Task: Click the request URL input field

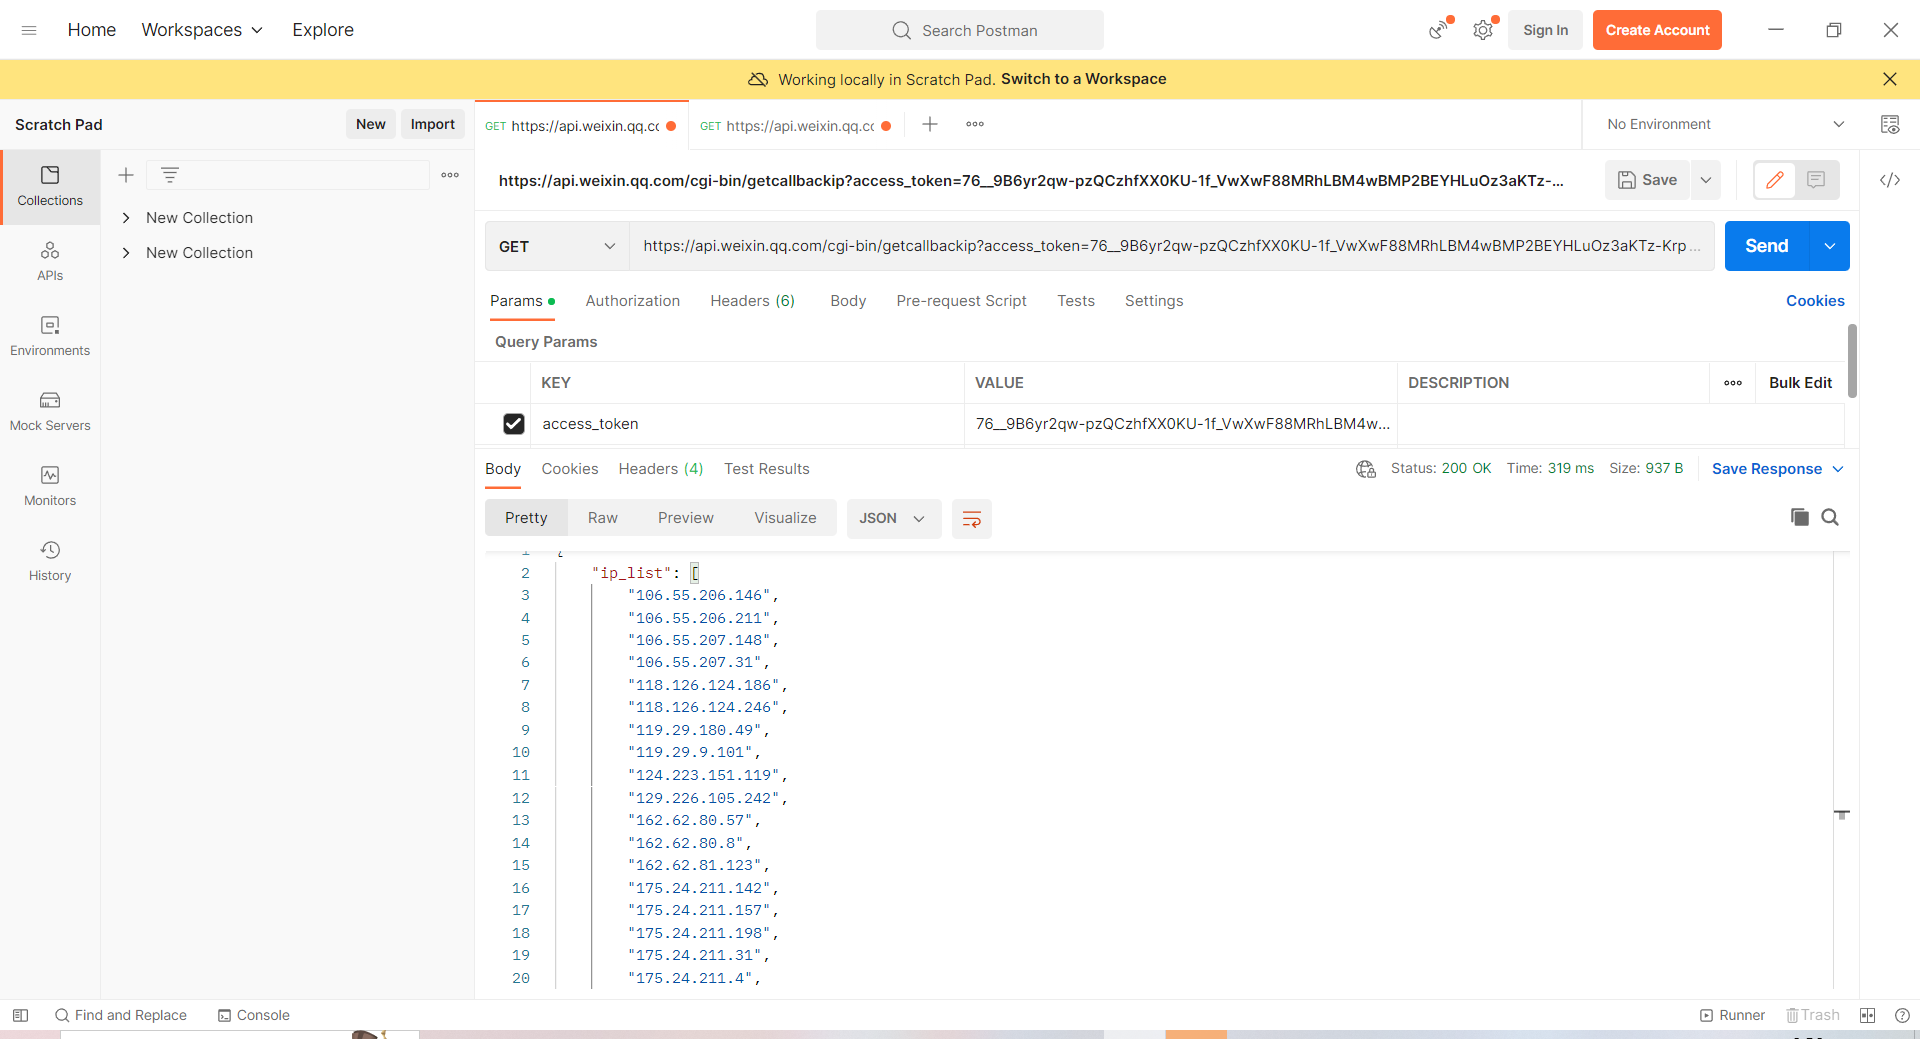Action: click(1171, 246)
